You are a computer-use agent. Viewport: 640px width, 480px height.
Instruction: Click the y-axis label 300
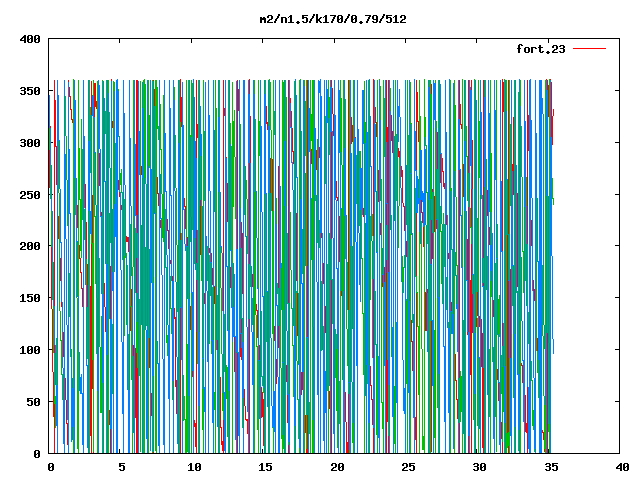click(x=30, y=143)
